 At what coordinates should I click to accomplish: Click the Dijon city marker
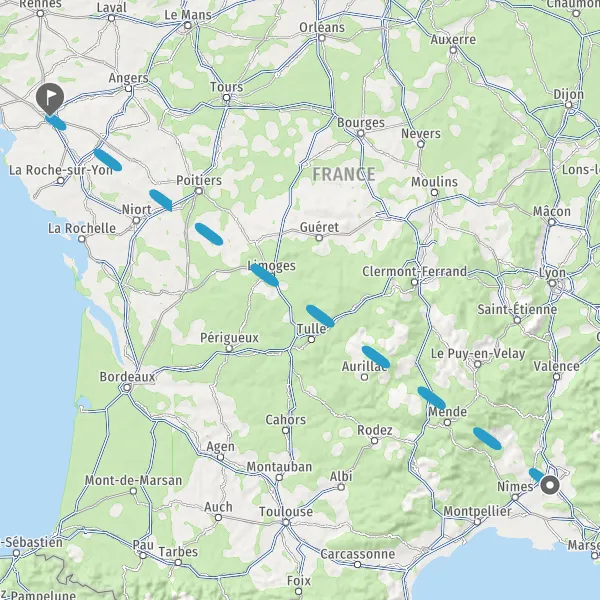click(569, 105)
